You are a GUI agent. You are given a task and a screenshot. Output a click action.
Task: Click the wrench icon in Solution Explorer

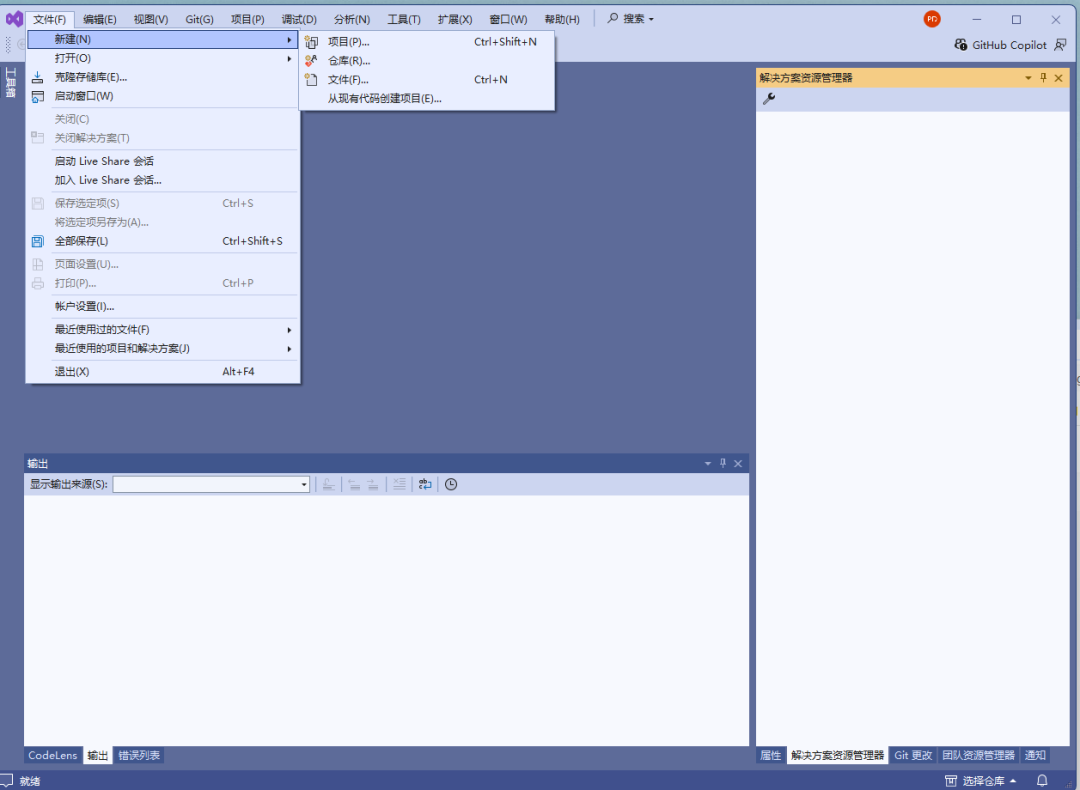[x=769, y=98]
